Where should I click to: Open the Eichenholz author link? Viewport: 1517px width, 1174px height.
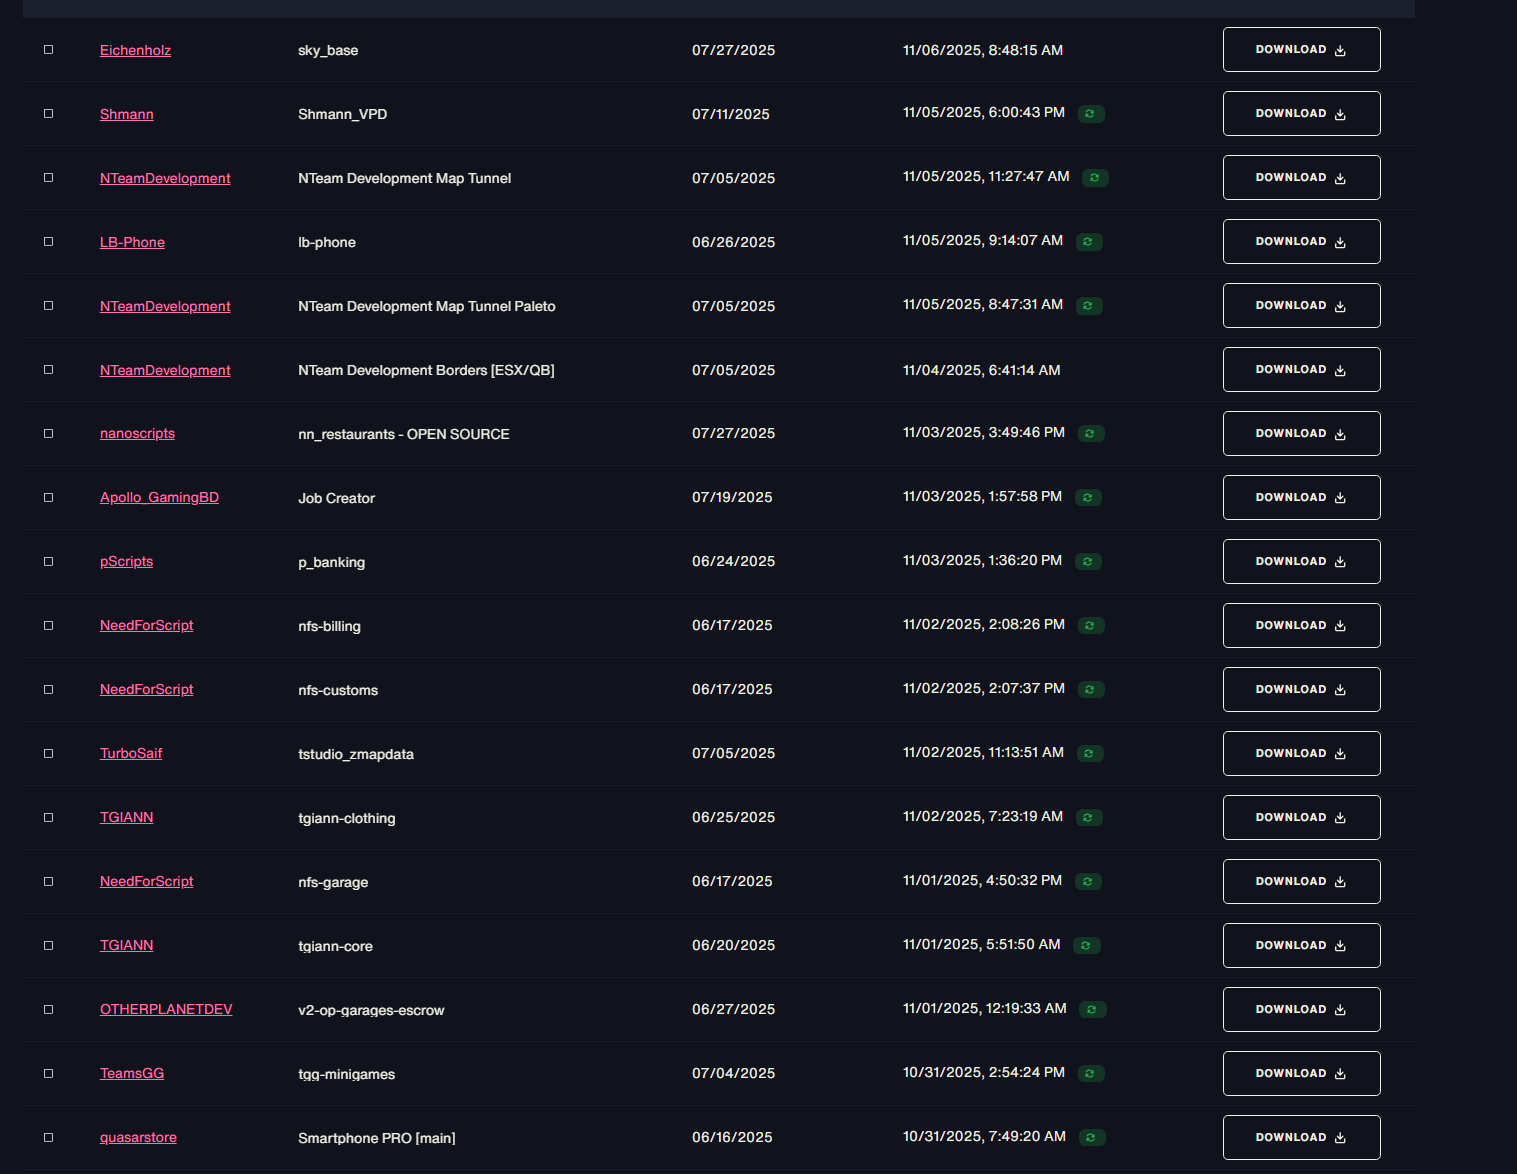click(135, 50)
